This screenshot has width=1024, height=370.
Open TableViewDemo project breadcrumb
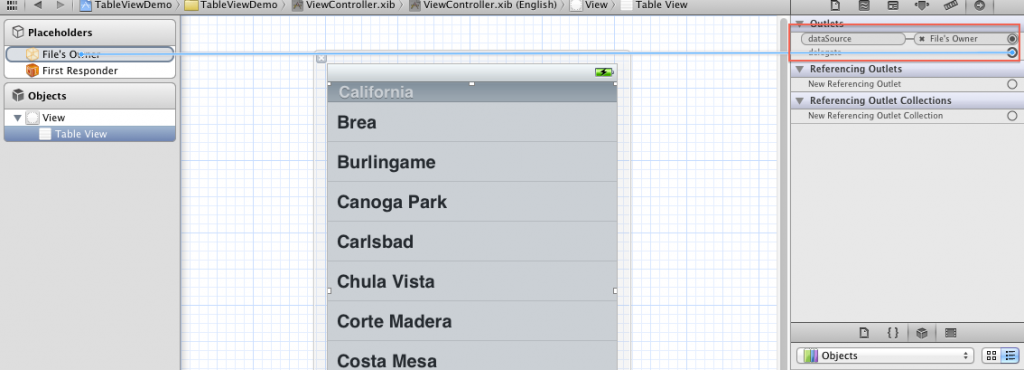pos(127,5)
